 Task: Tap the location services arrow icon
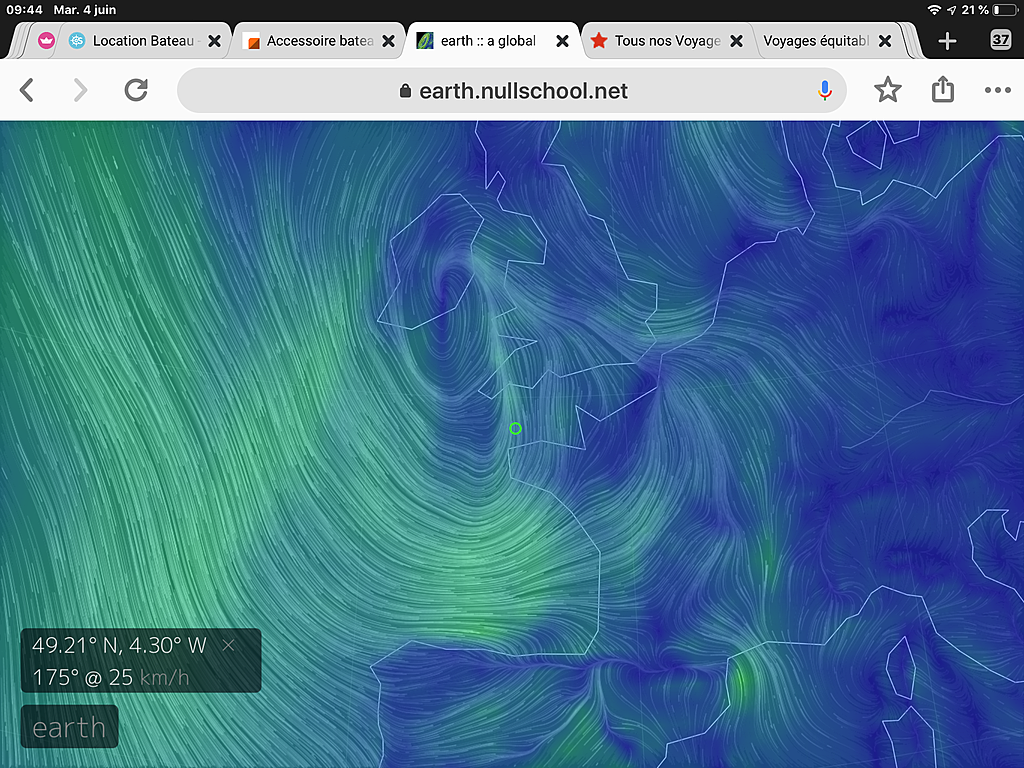[x=952, y=10]
